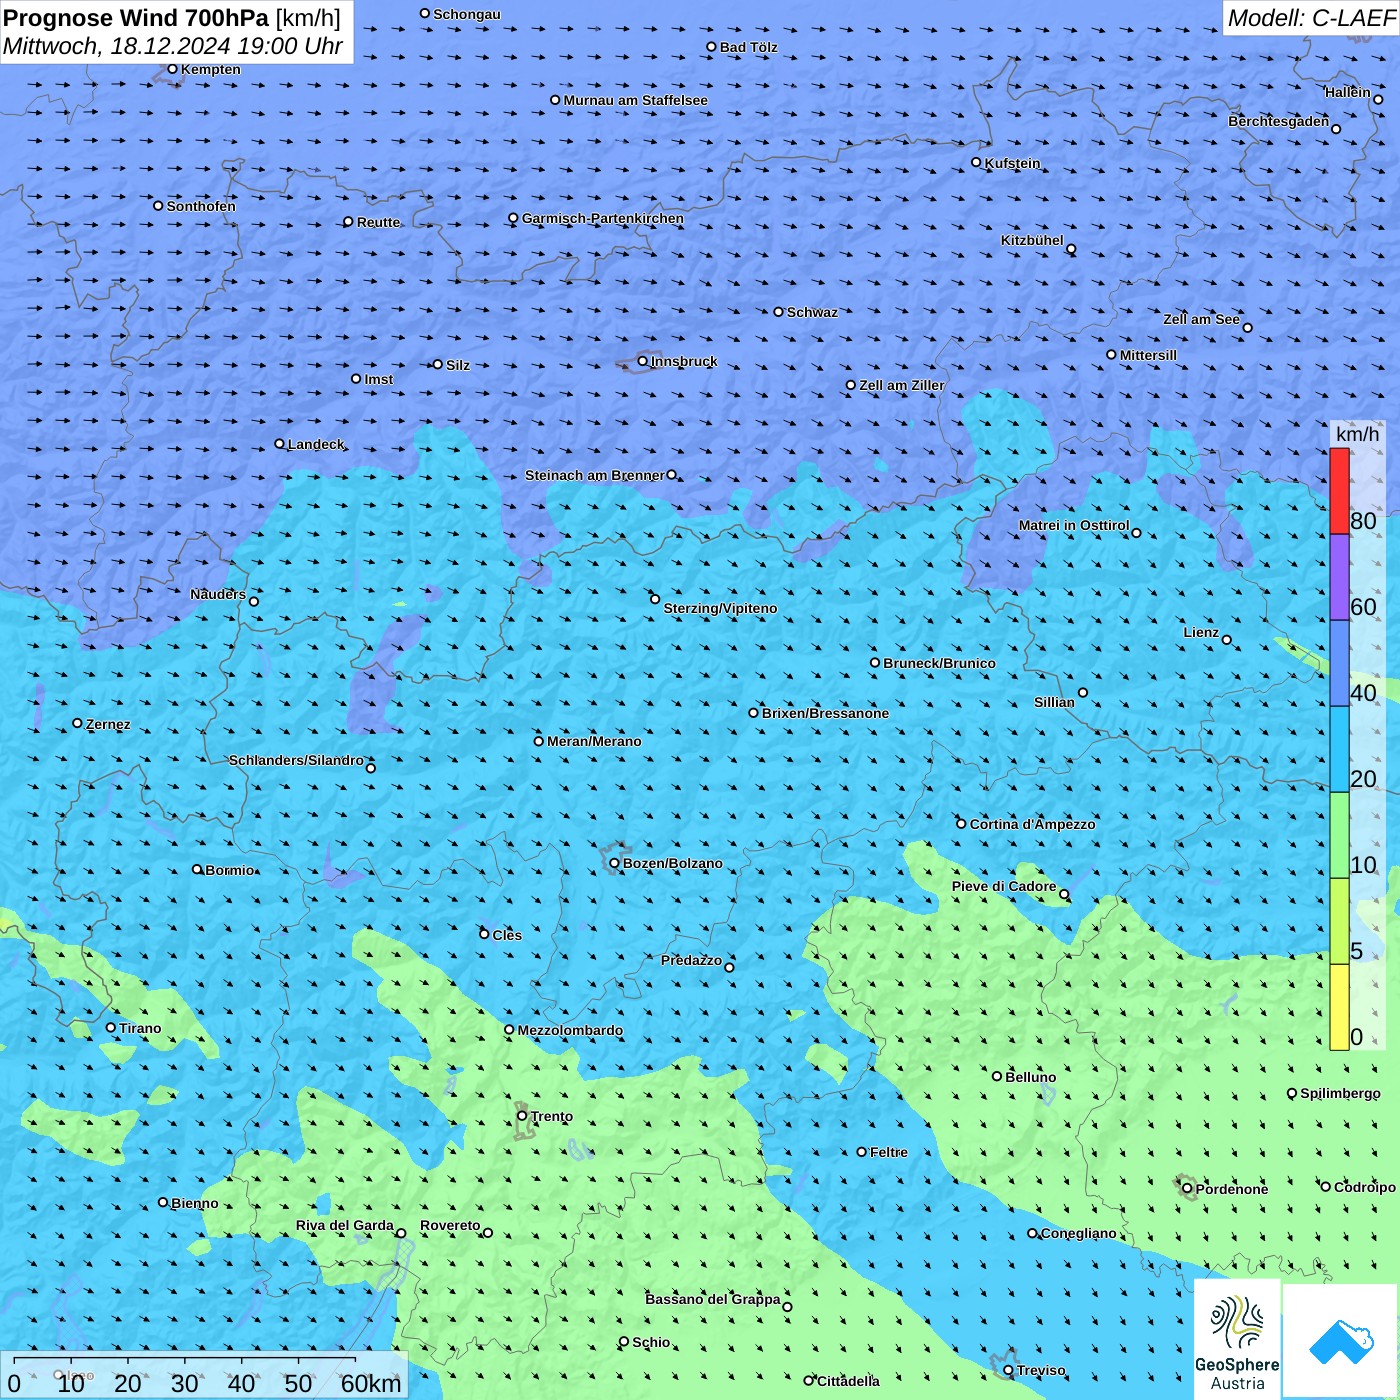Click the red 80 km/h legend color

click(x=1339, y=491)
